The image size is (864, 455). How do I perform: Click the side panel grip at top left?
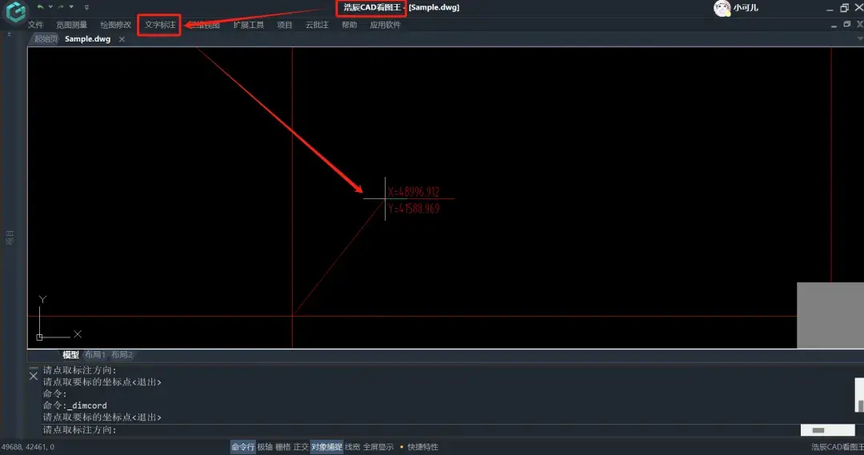9,35
